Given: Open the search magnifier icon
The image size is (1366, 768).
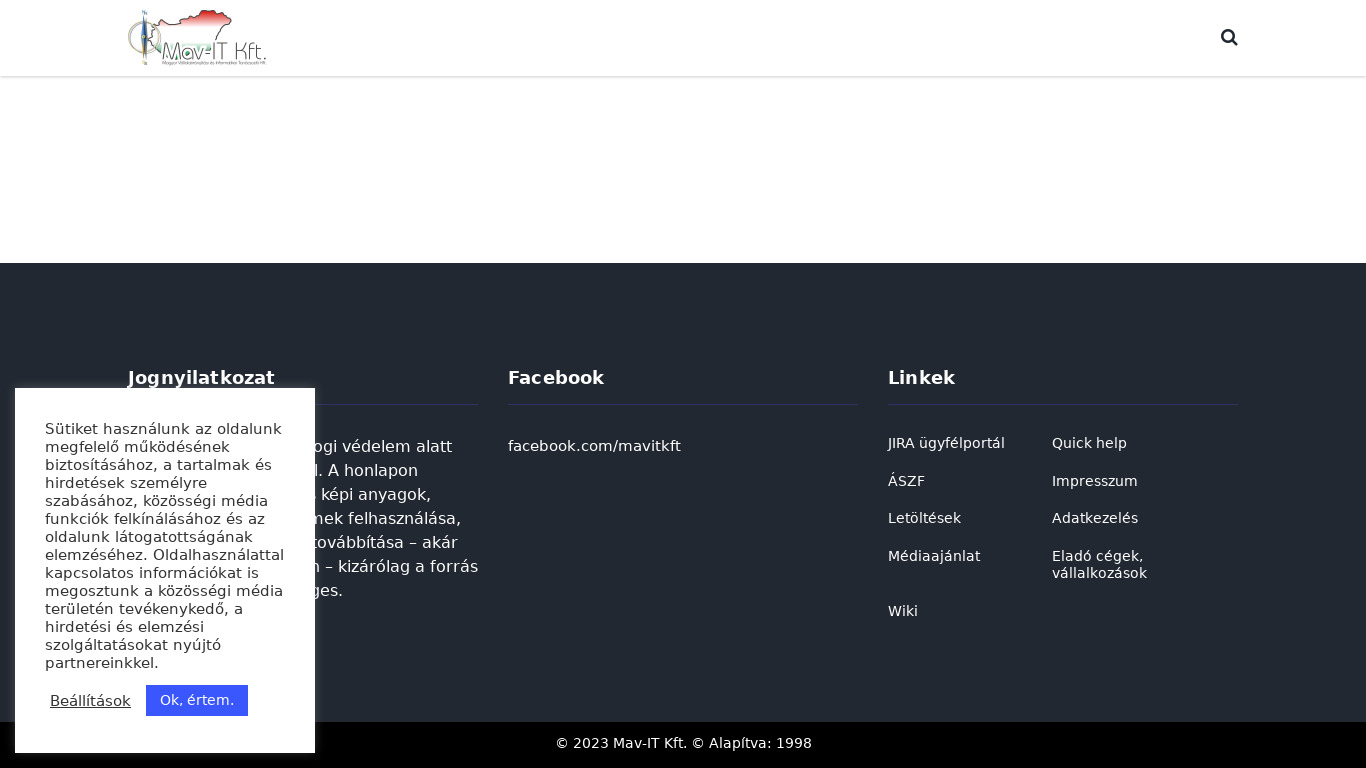Looking at the screenshot, I should tap(1229, 38).
